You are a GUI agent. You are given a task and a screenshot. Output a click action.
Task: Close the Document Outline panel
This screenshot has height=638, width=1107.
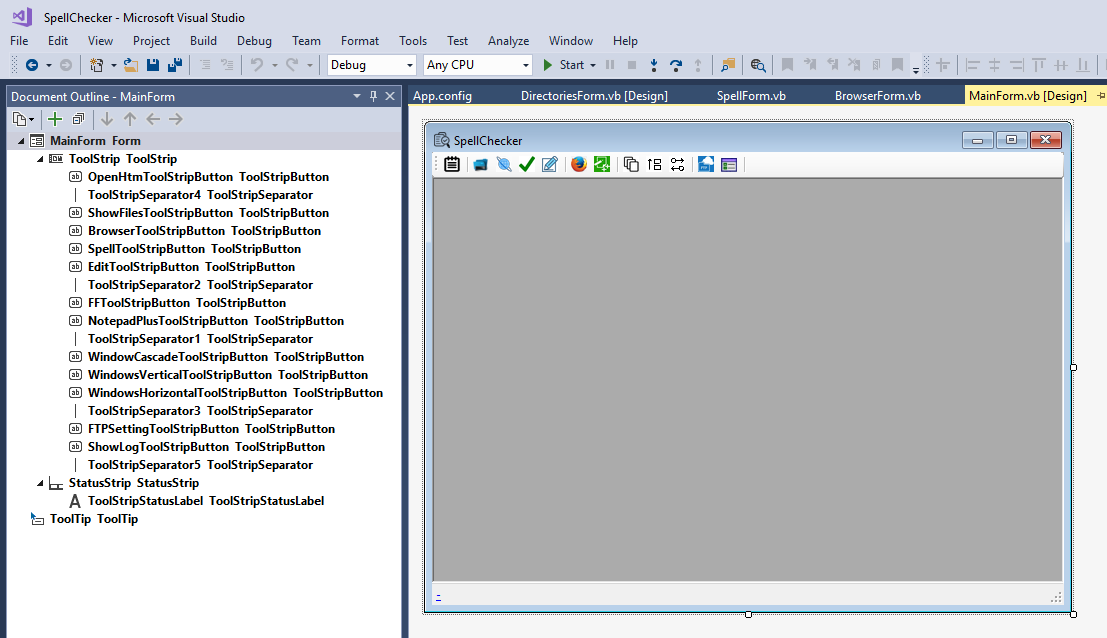click(x=390, y=96)
